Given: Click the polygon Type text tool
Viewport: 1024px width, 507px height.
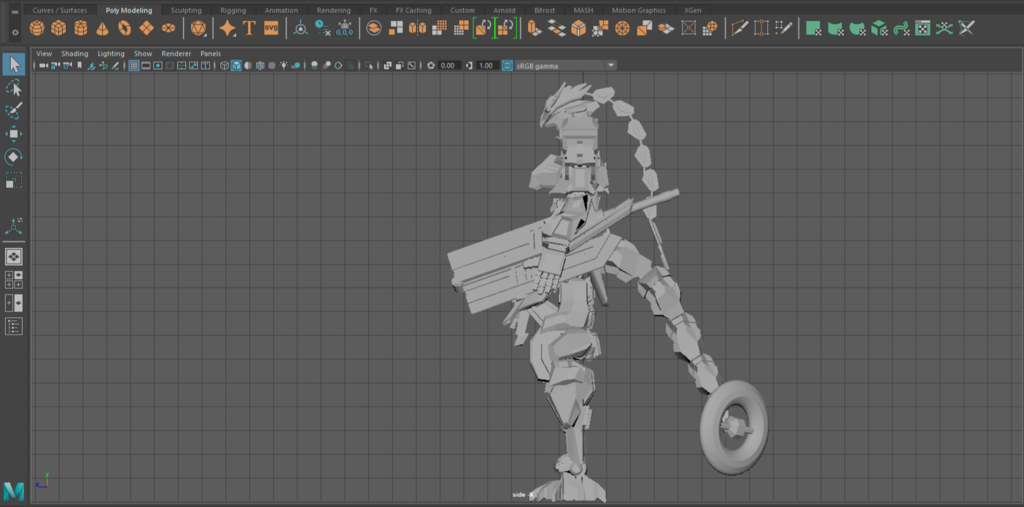Looking at the screenshot, I should pos(249,28).
